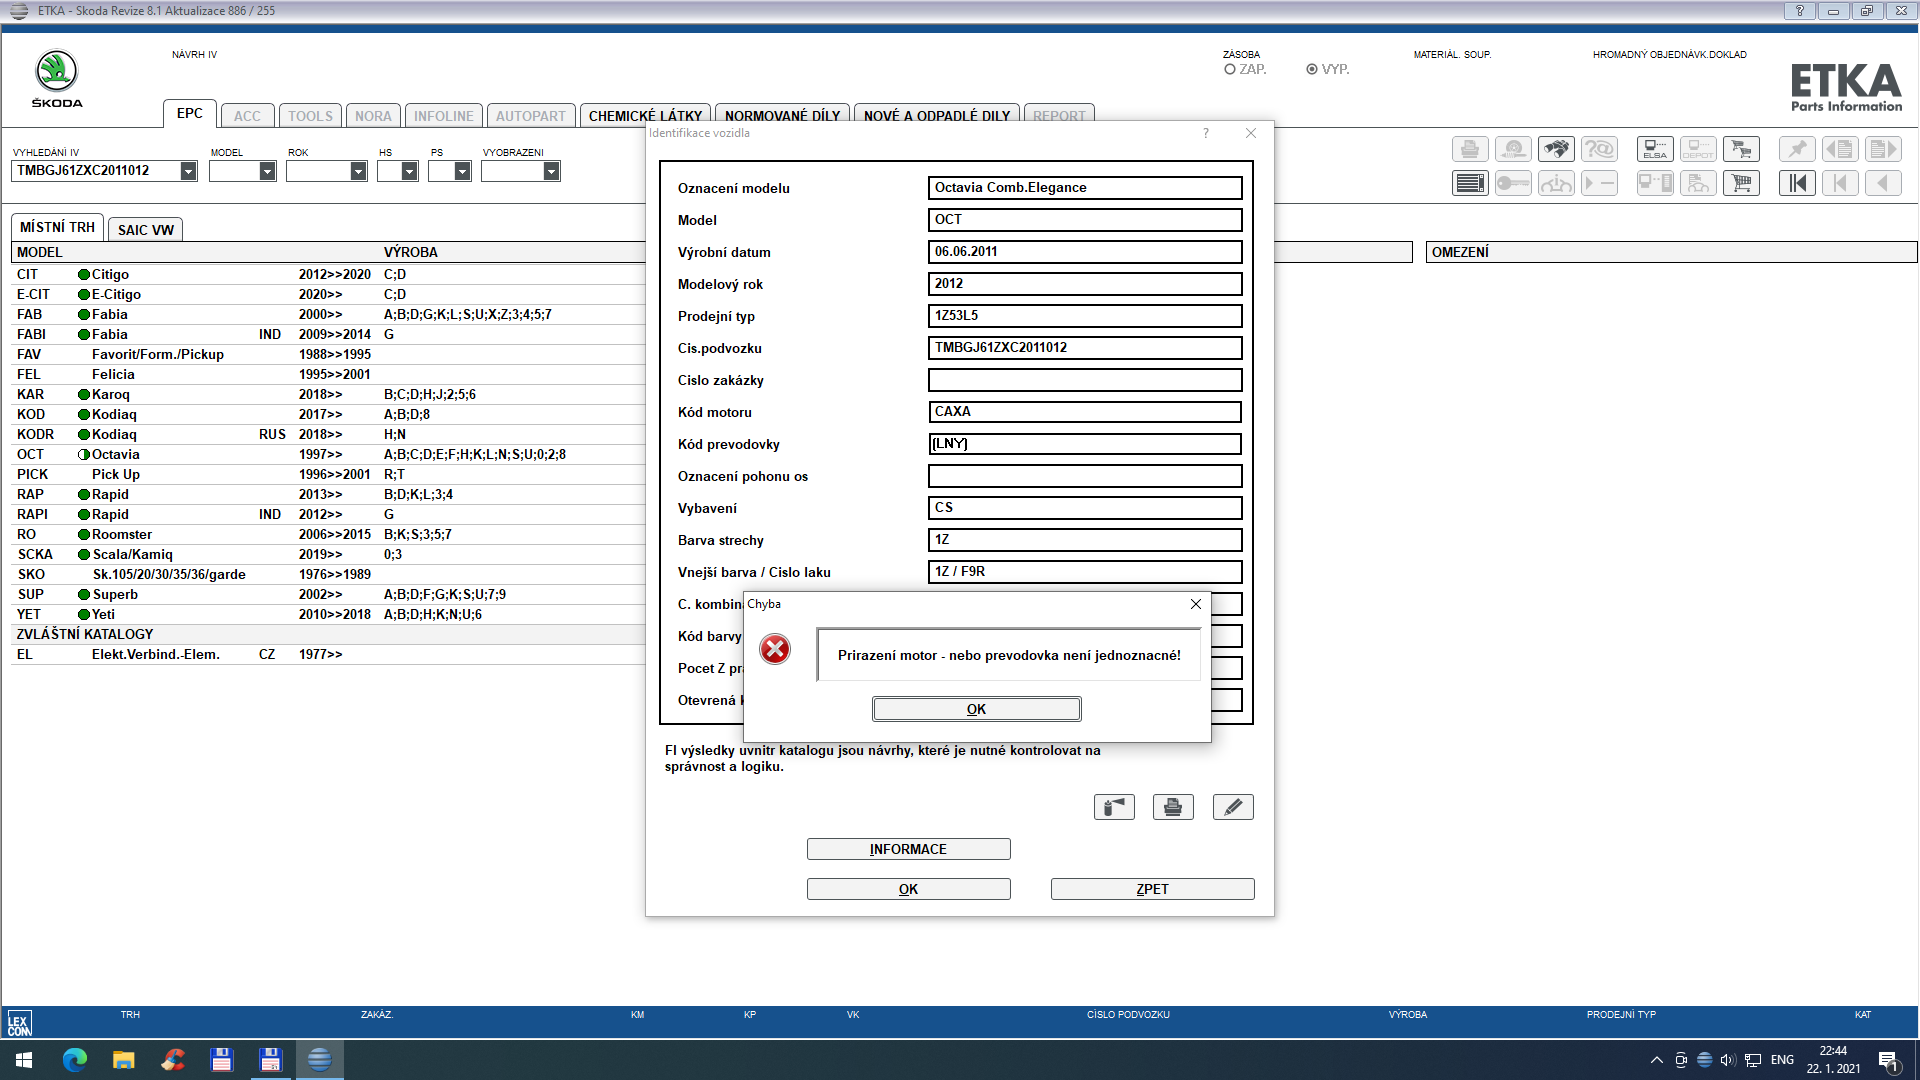Select the VYP. stock radio button
The width and height of the screenshot is (1920, 1080).
coord(1312,69)
